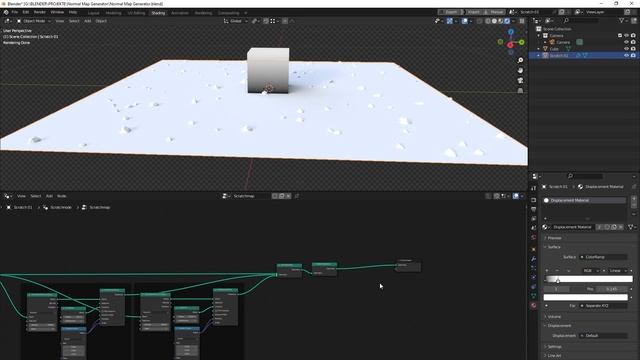Open the Modifiers wrench properties tab
The width and height of the screenshot is (640, 360).
(534, 259)
